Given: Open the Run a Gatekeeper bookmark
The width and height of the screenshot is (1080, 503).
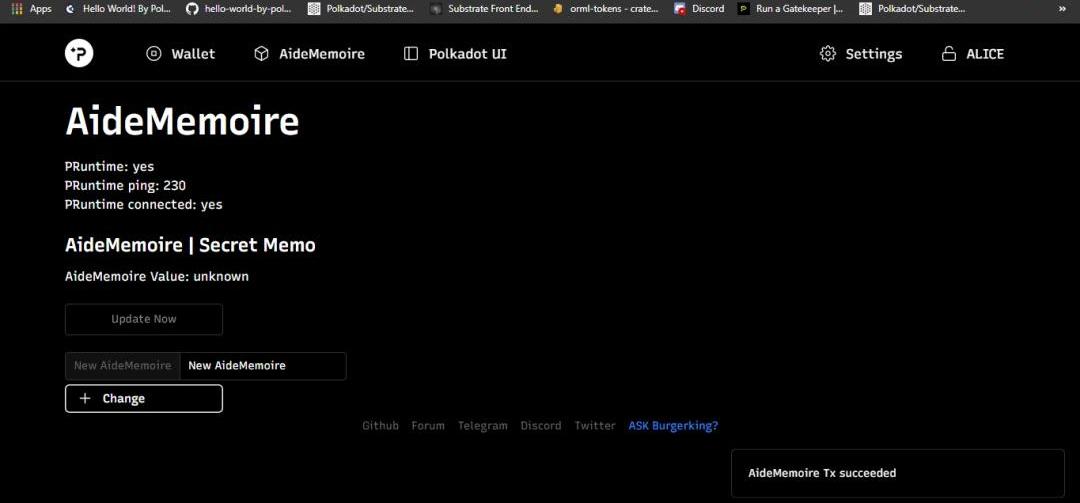Looking at the screenshot, I should (790, 9).
